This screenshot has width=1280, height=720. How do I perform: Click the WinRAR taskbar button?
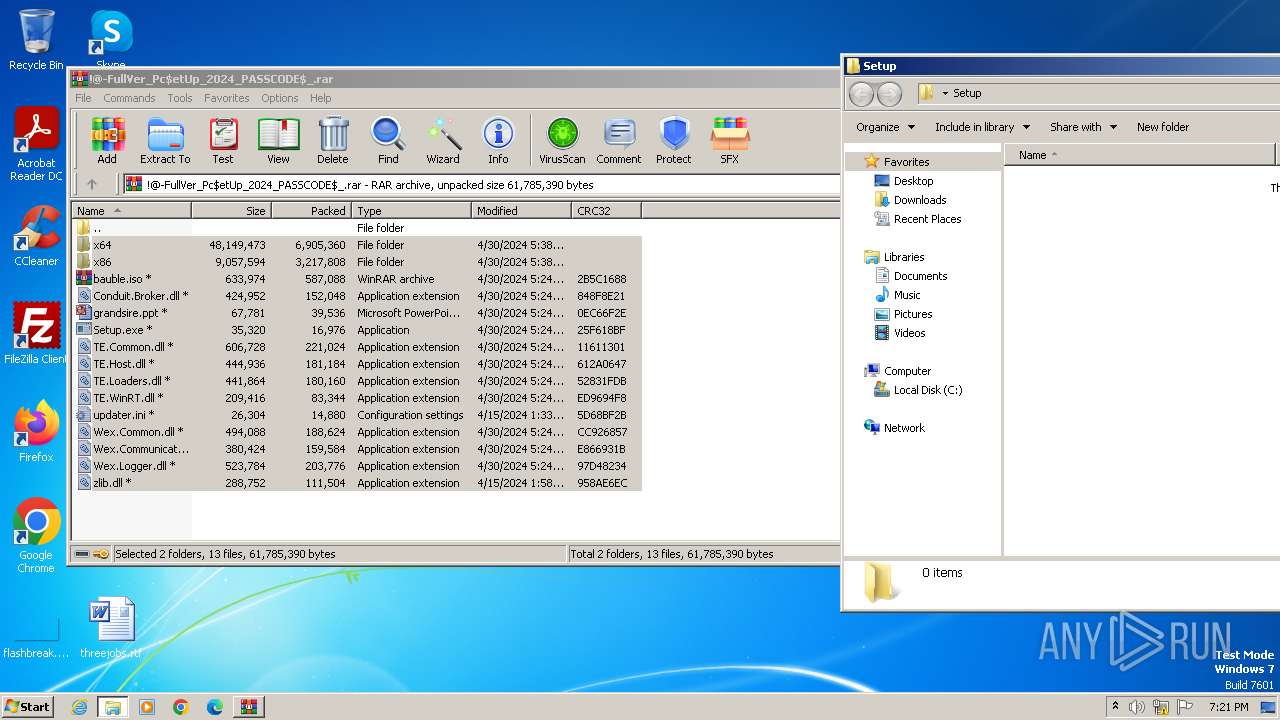click(x=248, y=707)
